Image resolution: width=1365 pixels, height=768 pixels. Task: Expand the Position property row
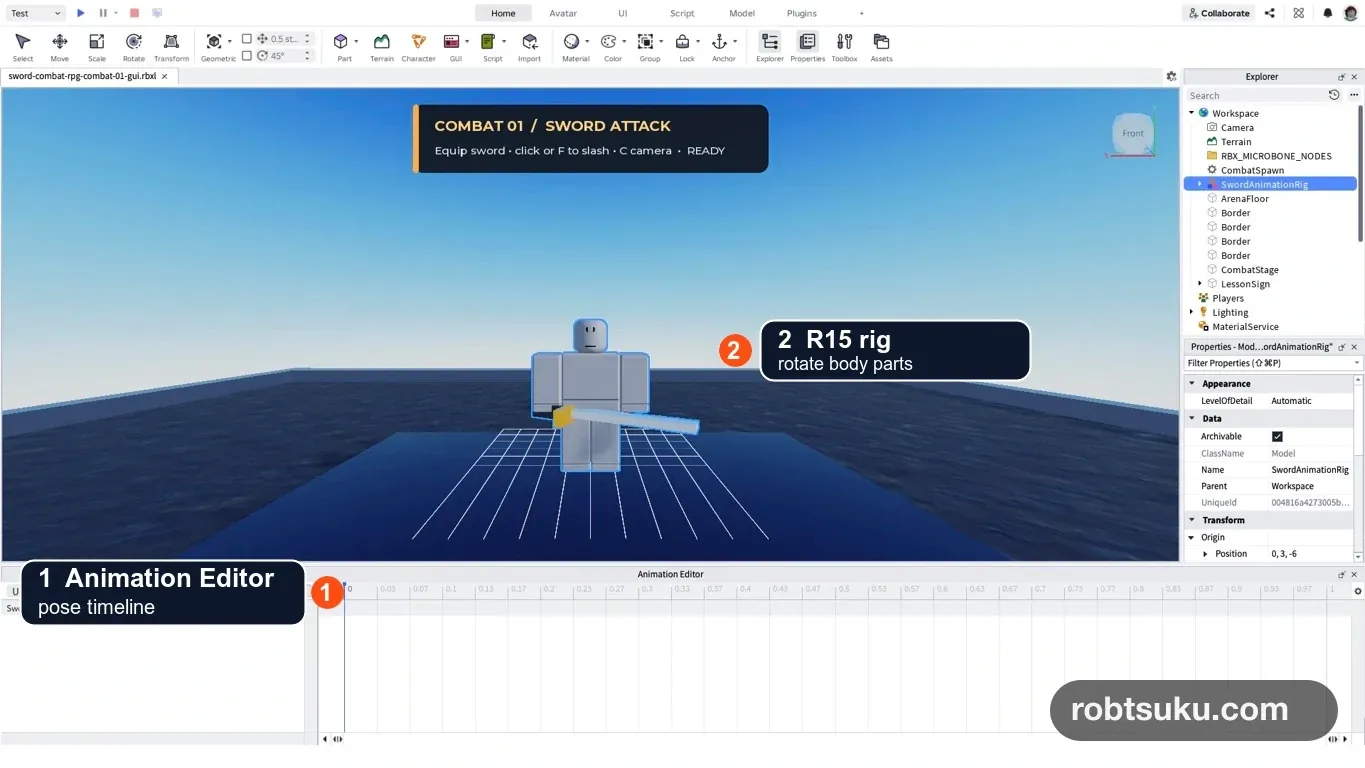[x=1205, y=554]
